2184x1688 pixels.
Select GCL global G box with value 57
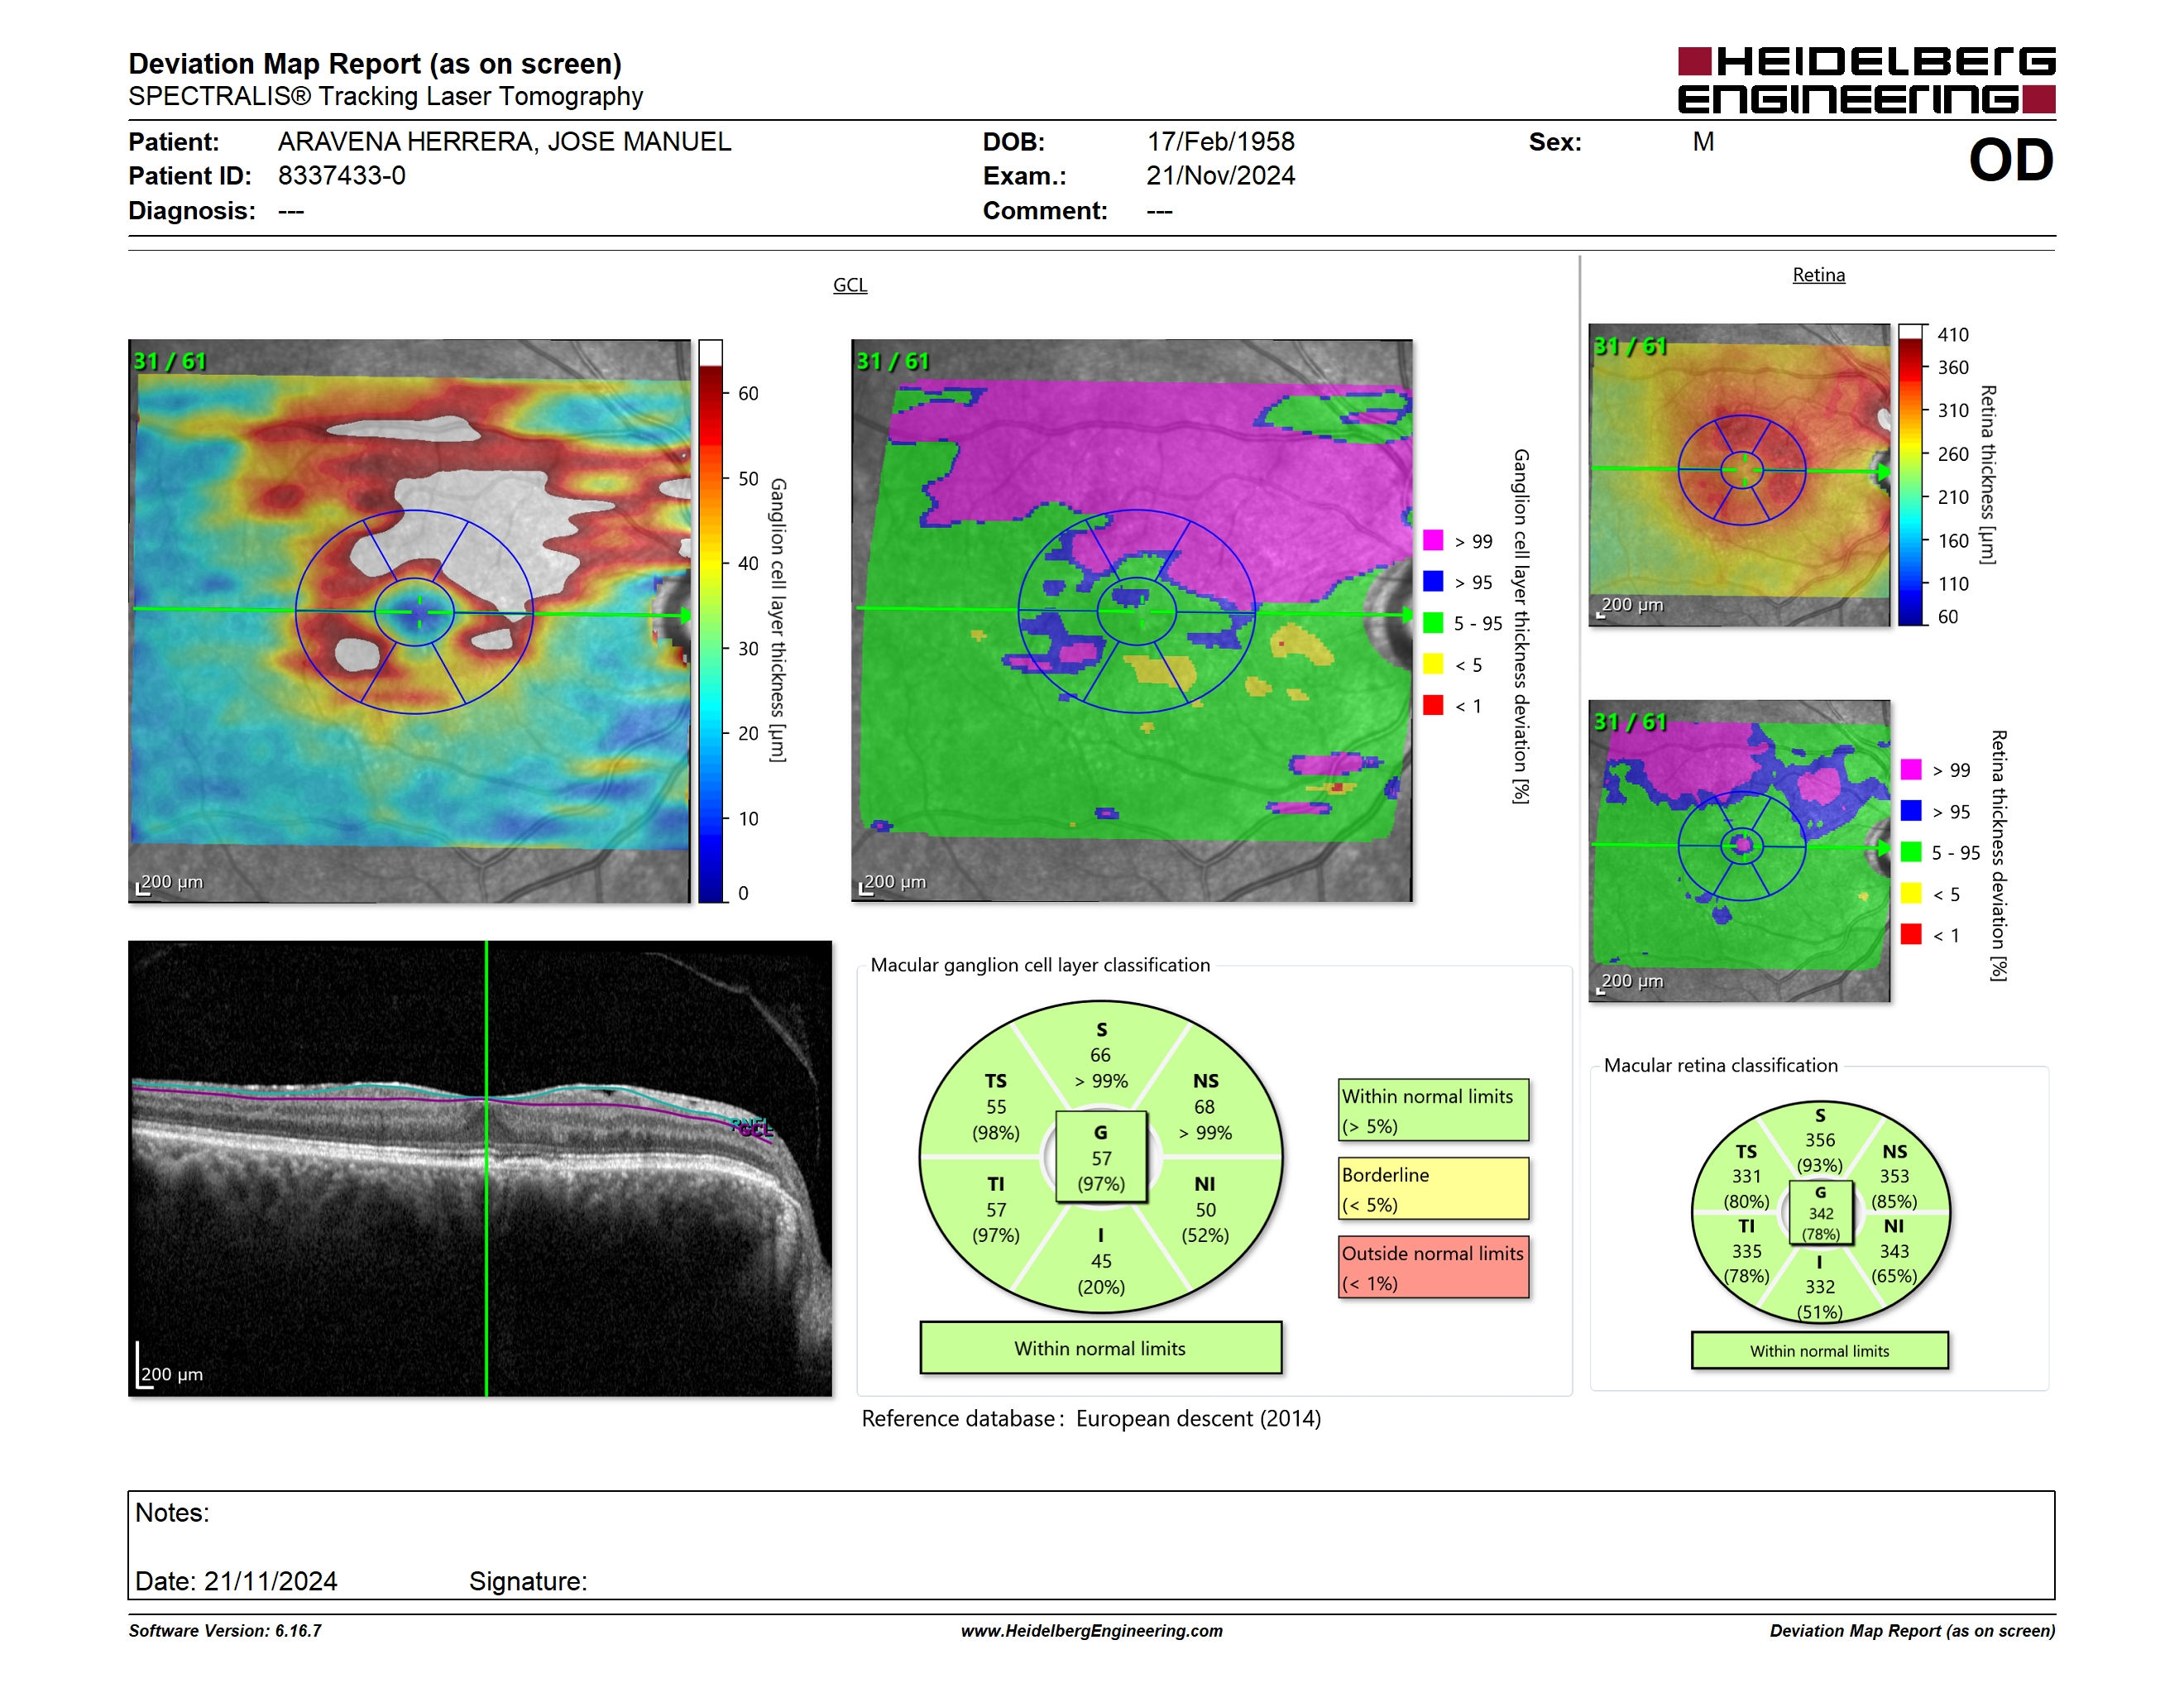[1100, 1157]
